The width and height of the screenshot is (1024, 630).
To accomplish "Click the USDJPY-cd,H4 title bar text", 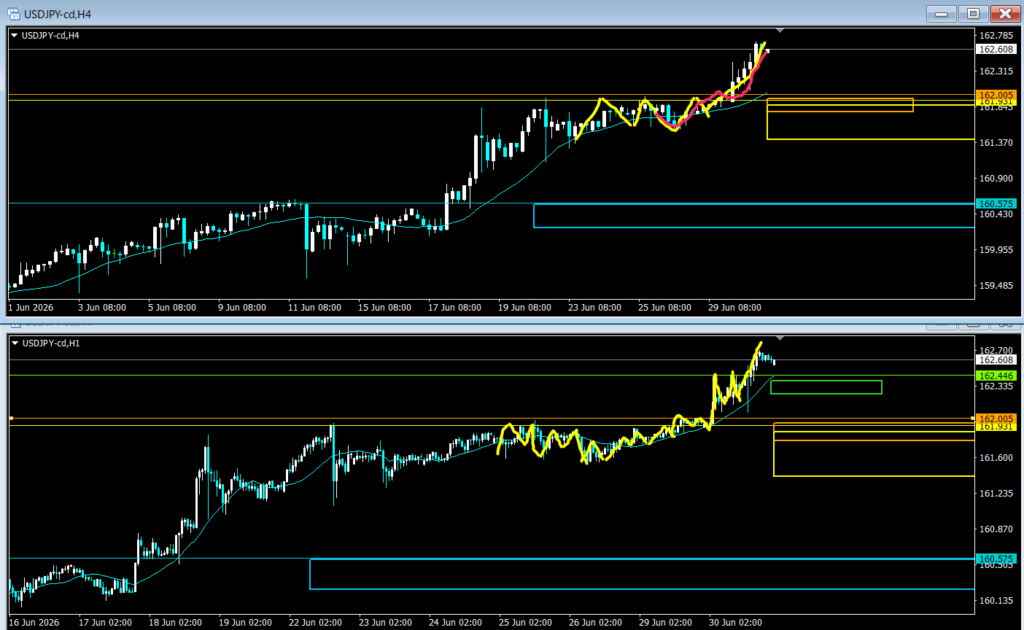I will [57, 14].
